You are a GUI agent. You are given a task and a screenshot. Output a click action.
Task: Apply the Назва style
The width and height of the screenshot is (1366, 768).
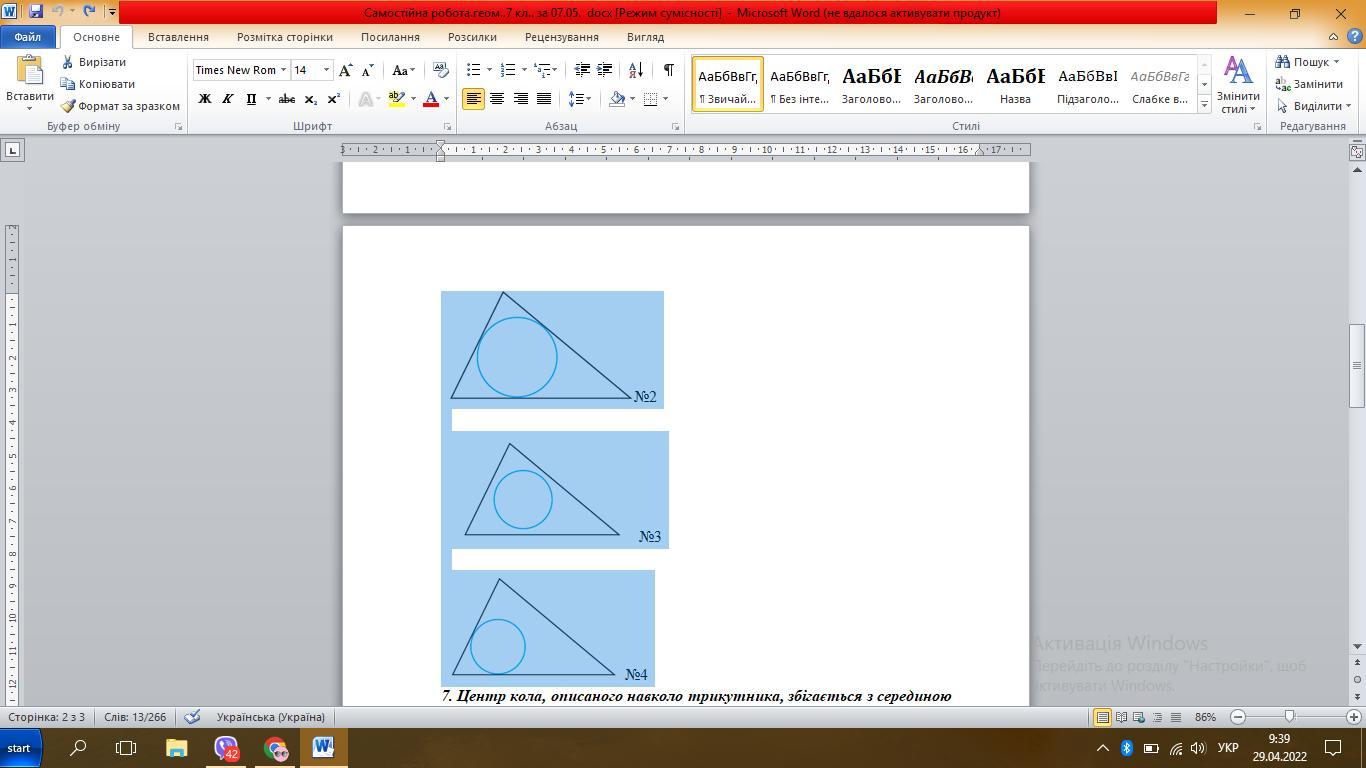pos(1015,84)
